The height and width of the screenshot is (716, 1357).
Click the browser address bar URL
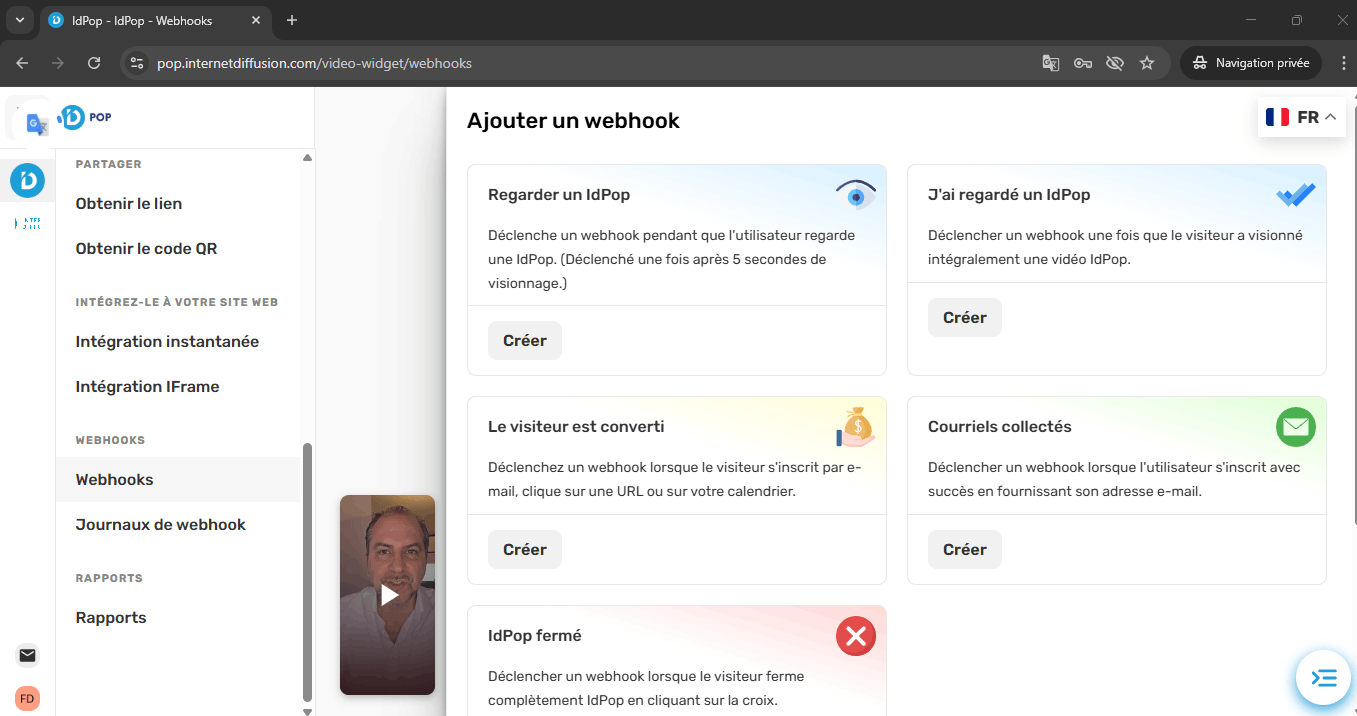pyautogui.click(x=314, y=63)
